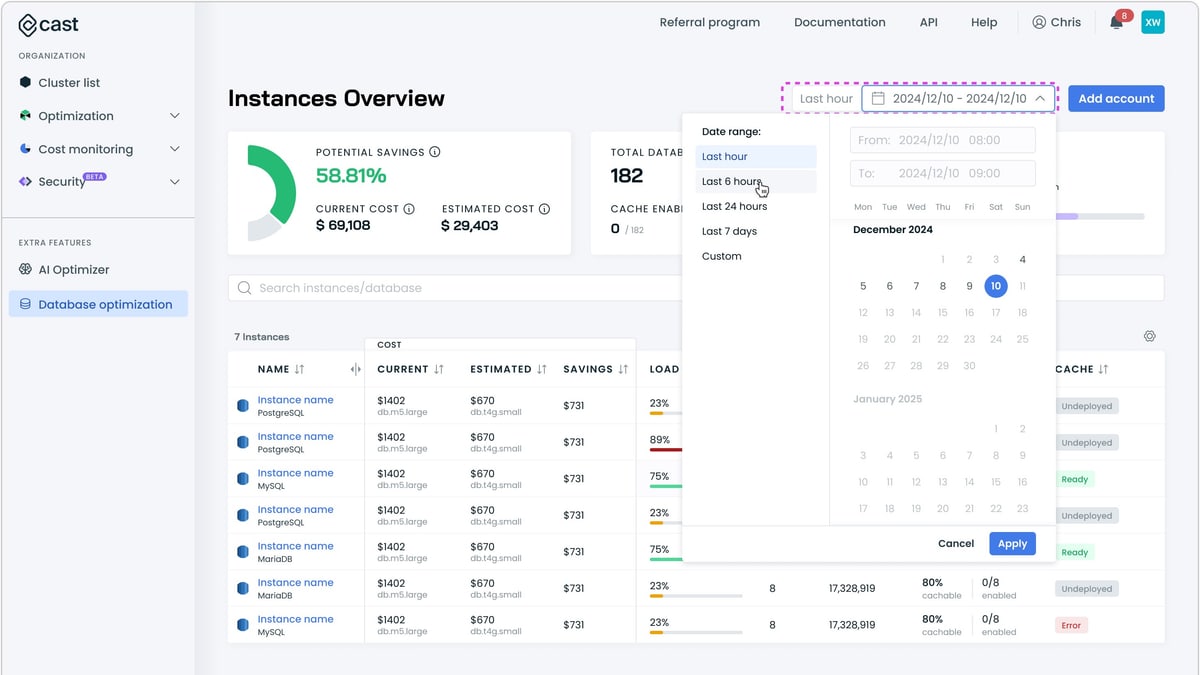Click the Database optimization icon
Image resolution: width=1200 pixels, height=675 pixels.
(25, 304)
